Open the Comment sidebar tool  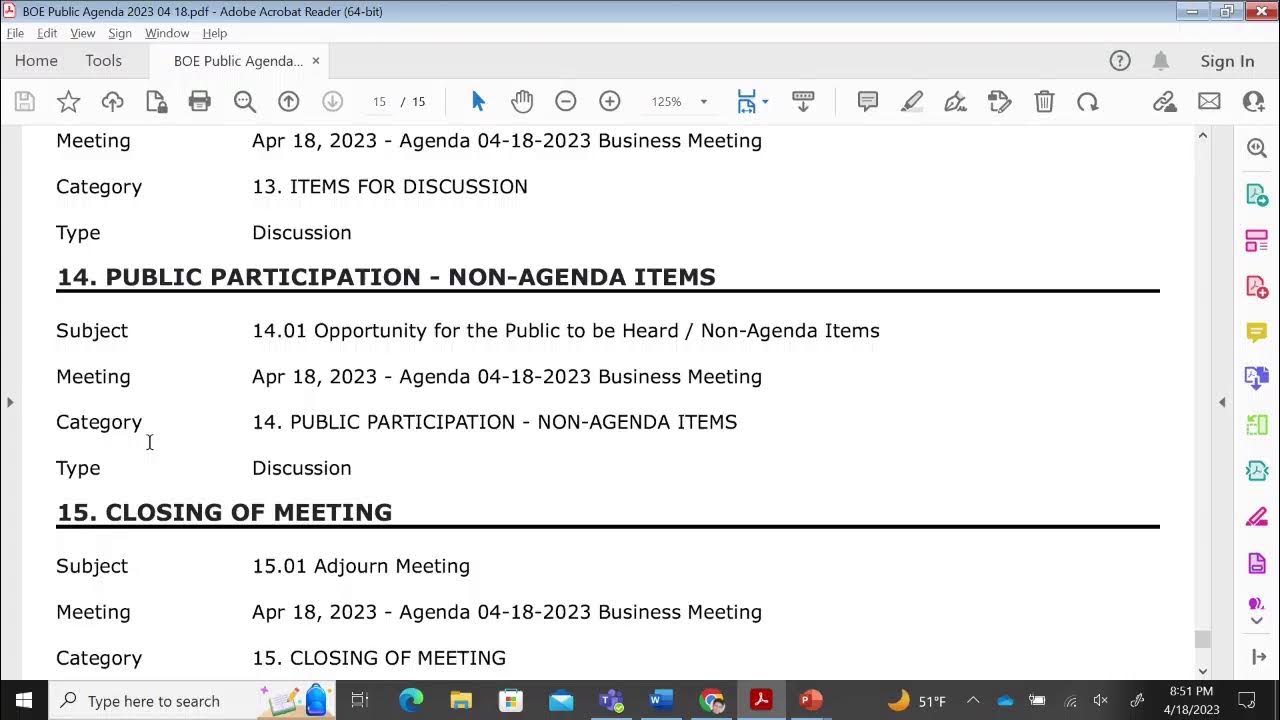pyautogui.click(x=1257, y=332)
